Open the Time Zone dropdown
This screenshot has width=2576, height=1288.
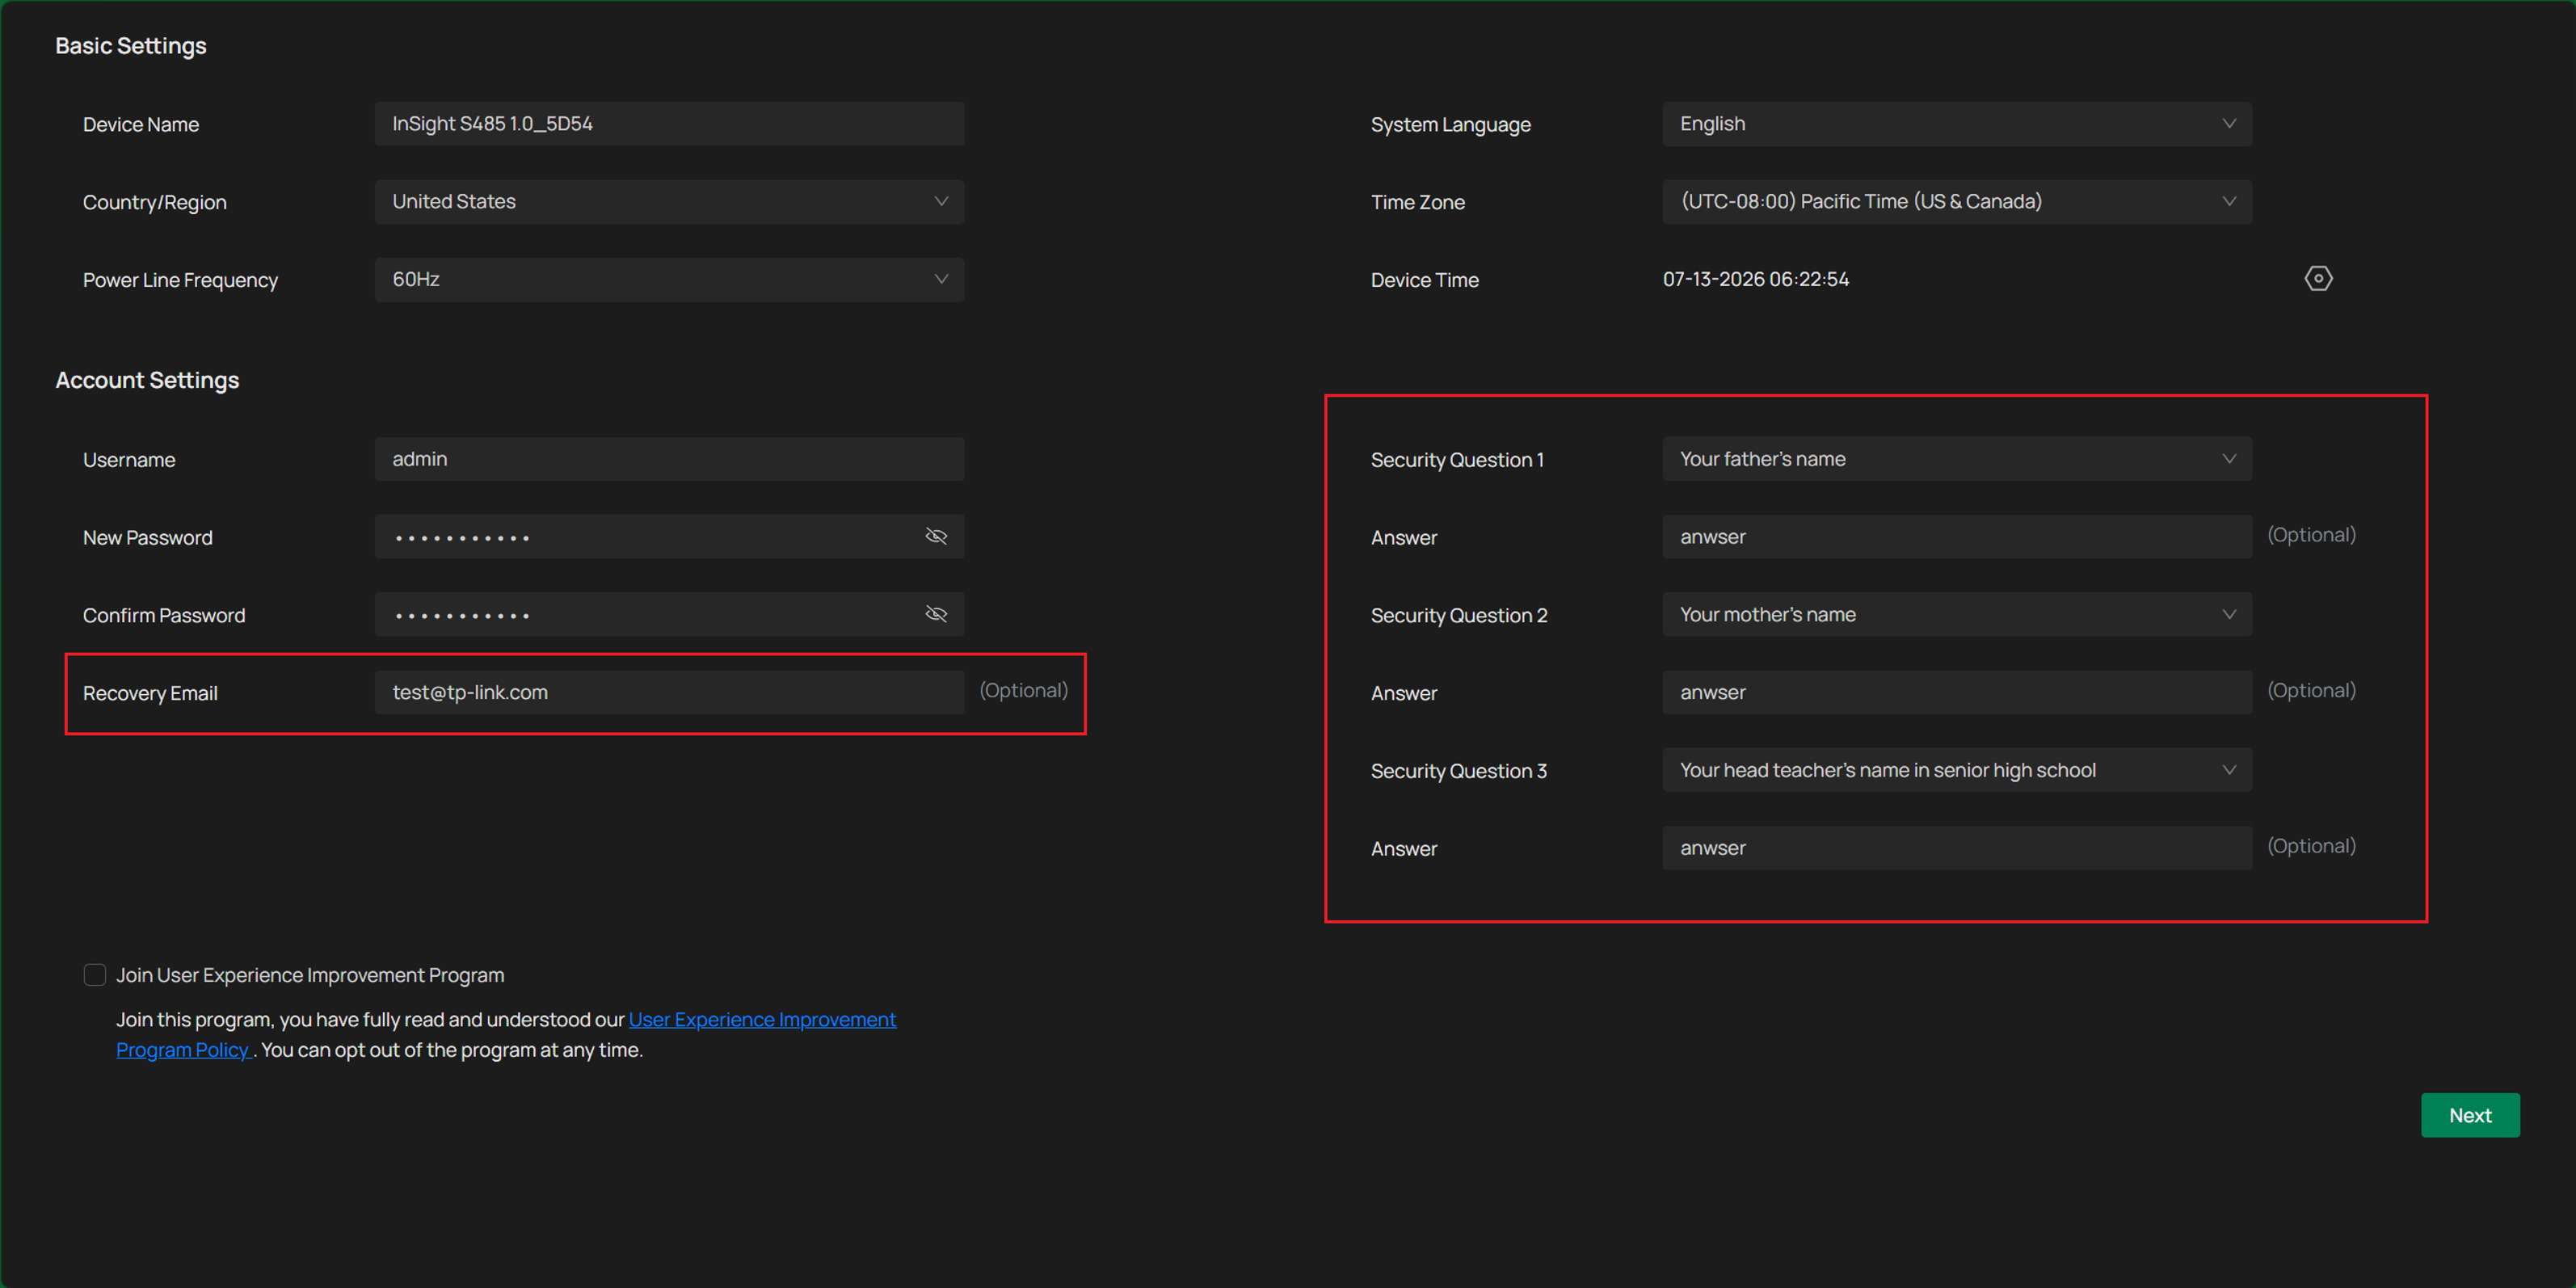click(x=1957, y=202)
